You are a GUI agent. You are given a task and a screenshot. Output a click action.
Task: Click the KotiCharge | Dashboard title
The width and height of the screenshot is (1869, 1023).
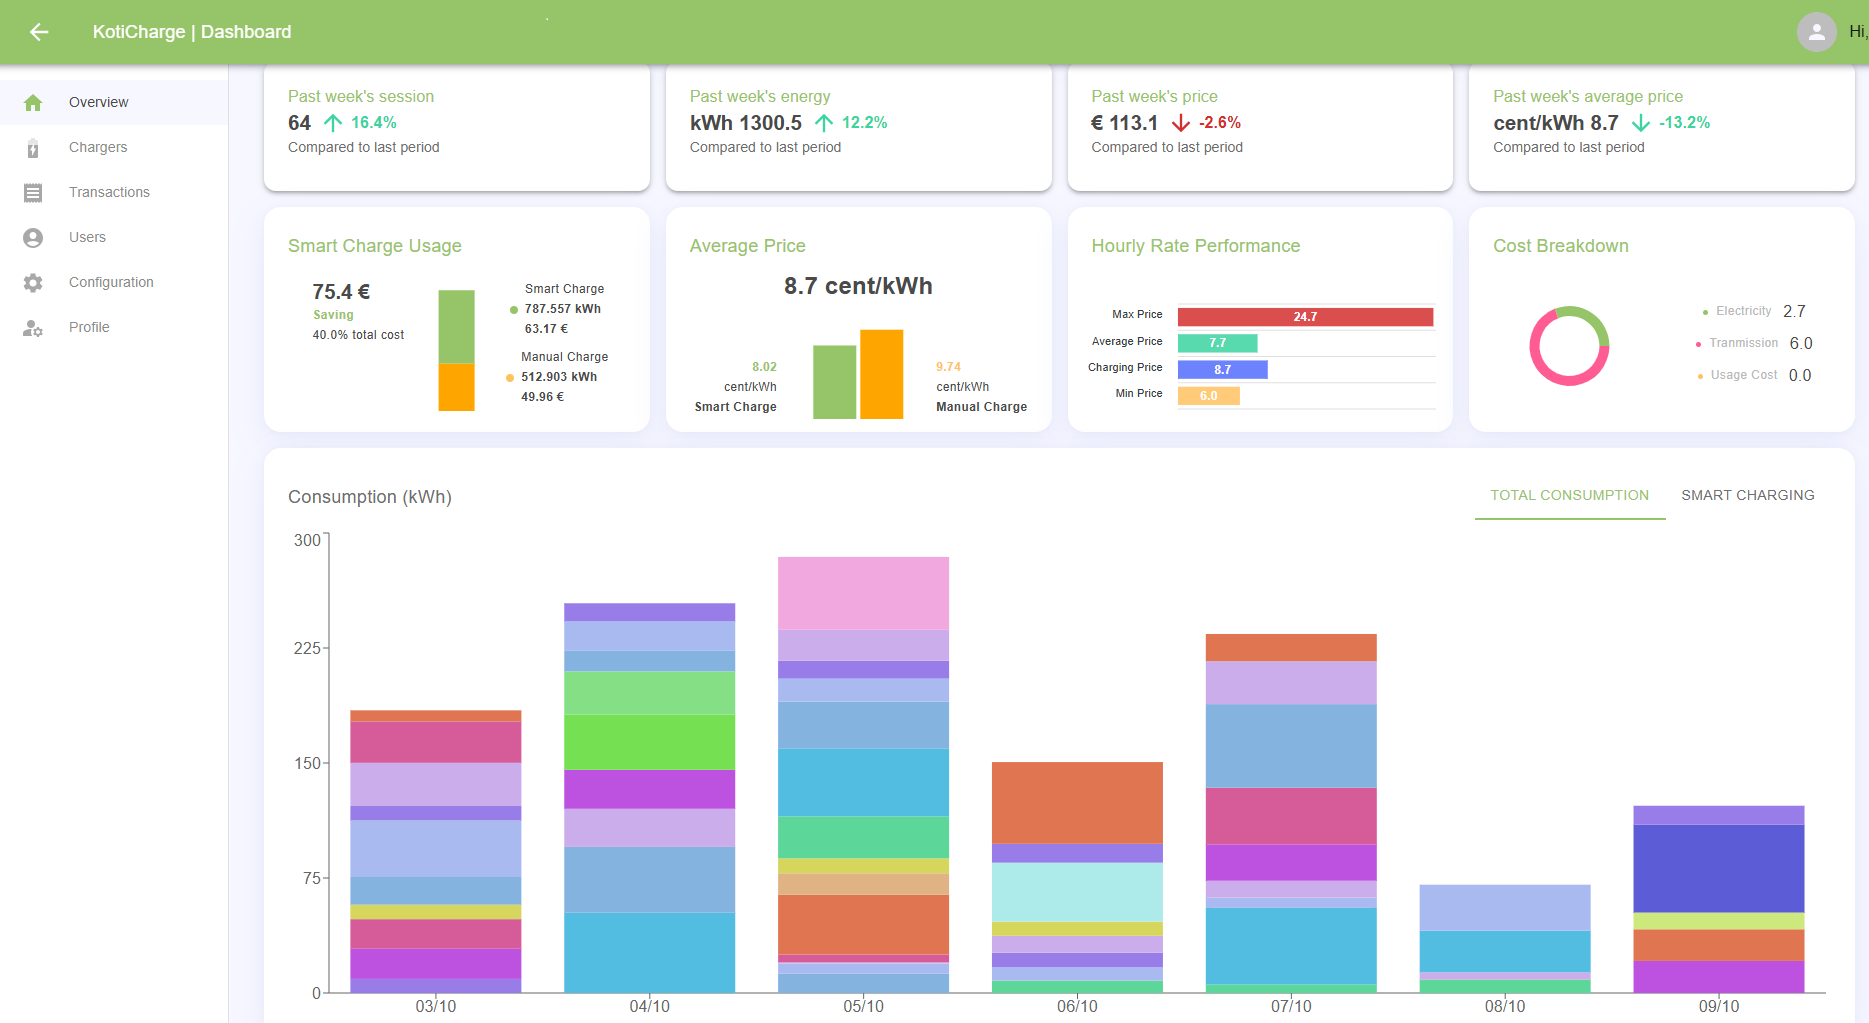click(x=192, y=32)
